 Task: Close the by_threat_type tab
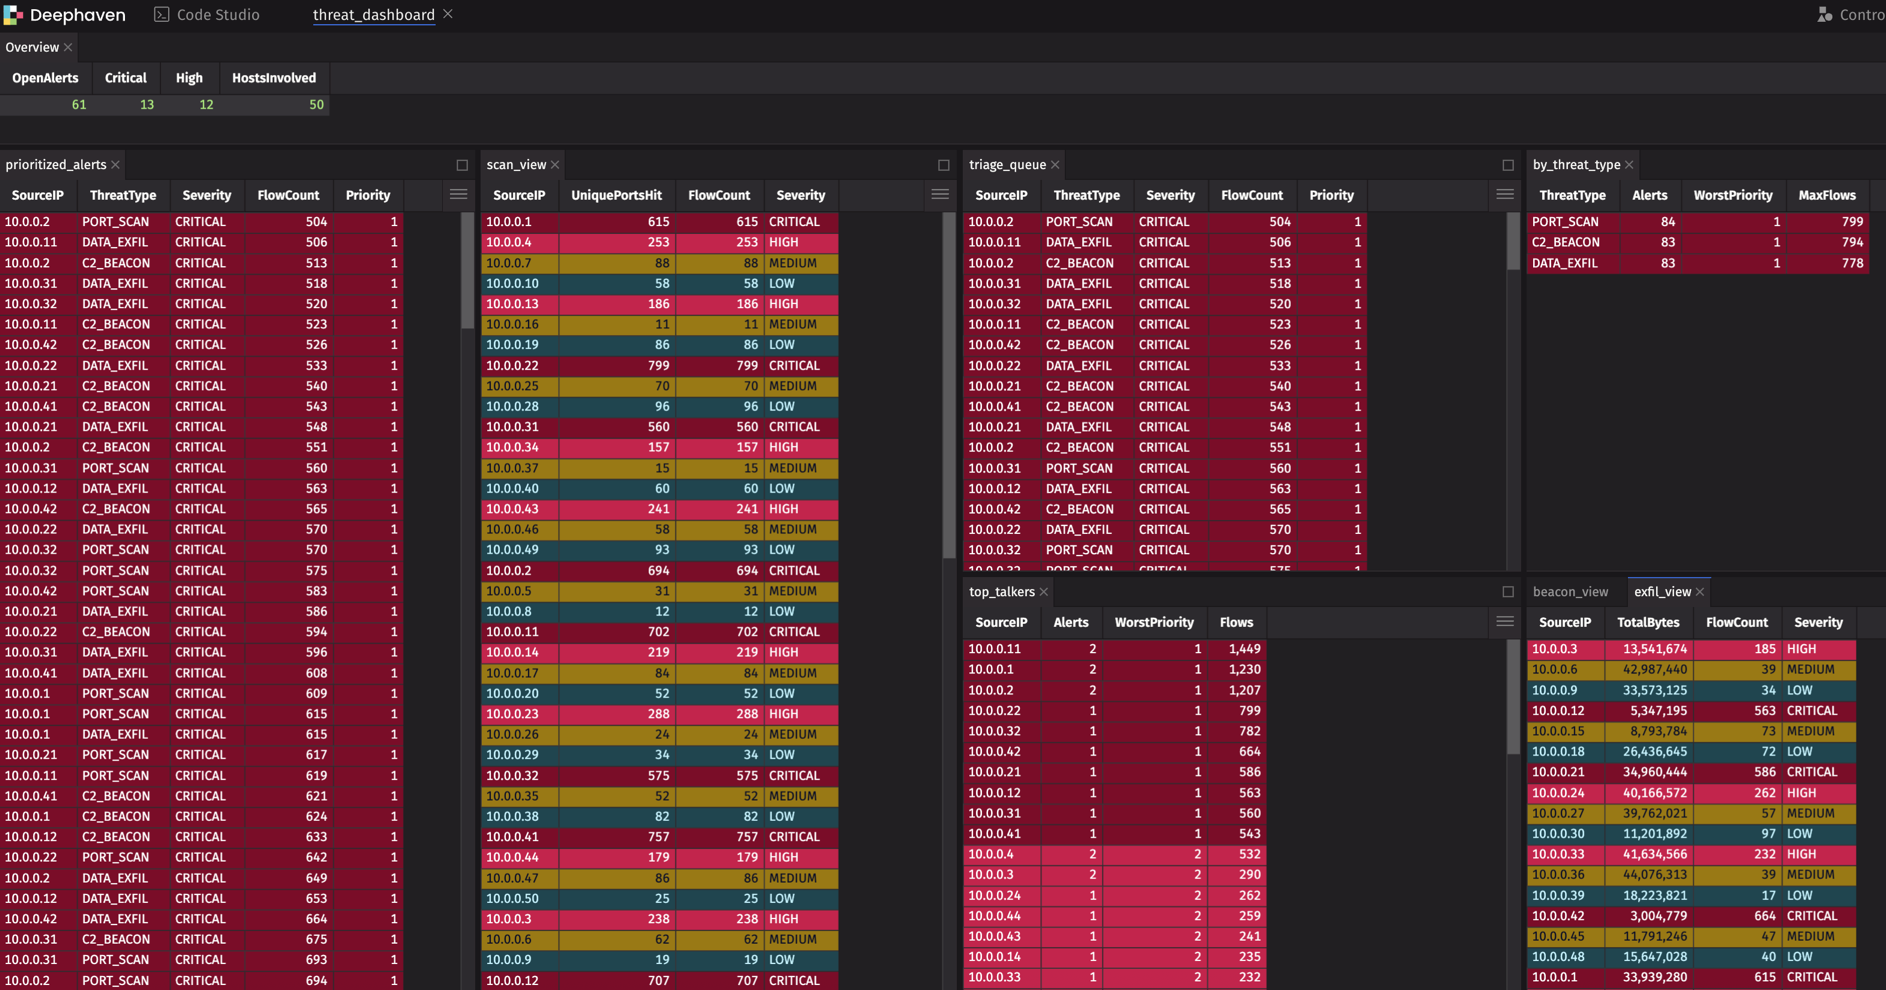(1629, 165)
